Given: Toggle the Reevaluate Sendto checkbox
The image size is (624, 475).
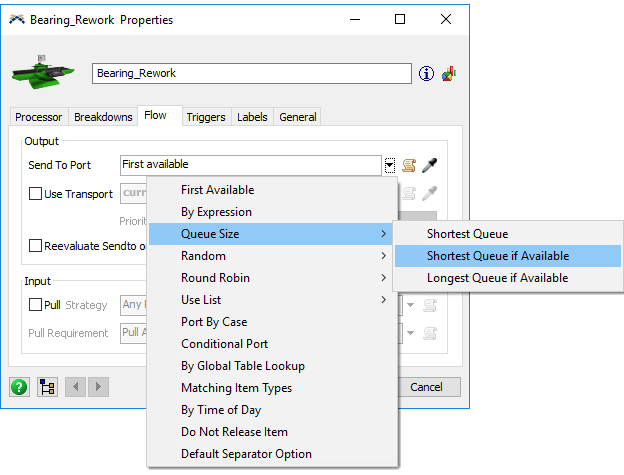Looking at the screenshot, I should coord(35,245).
